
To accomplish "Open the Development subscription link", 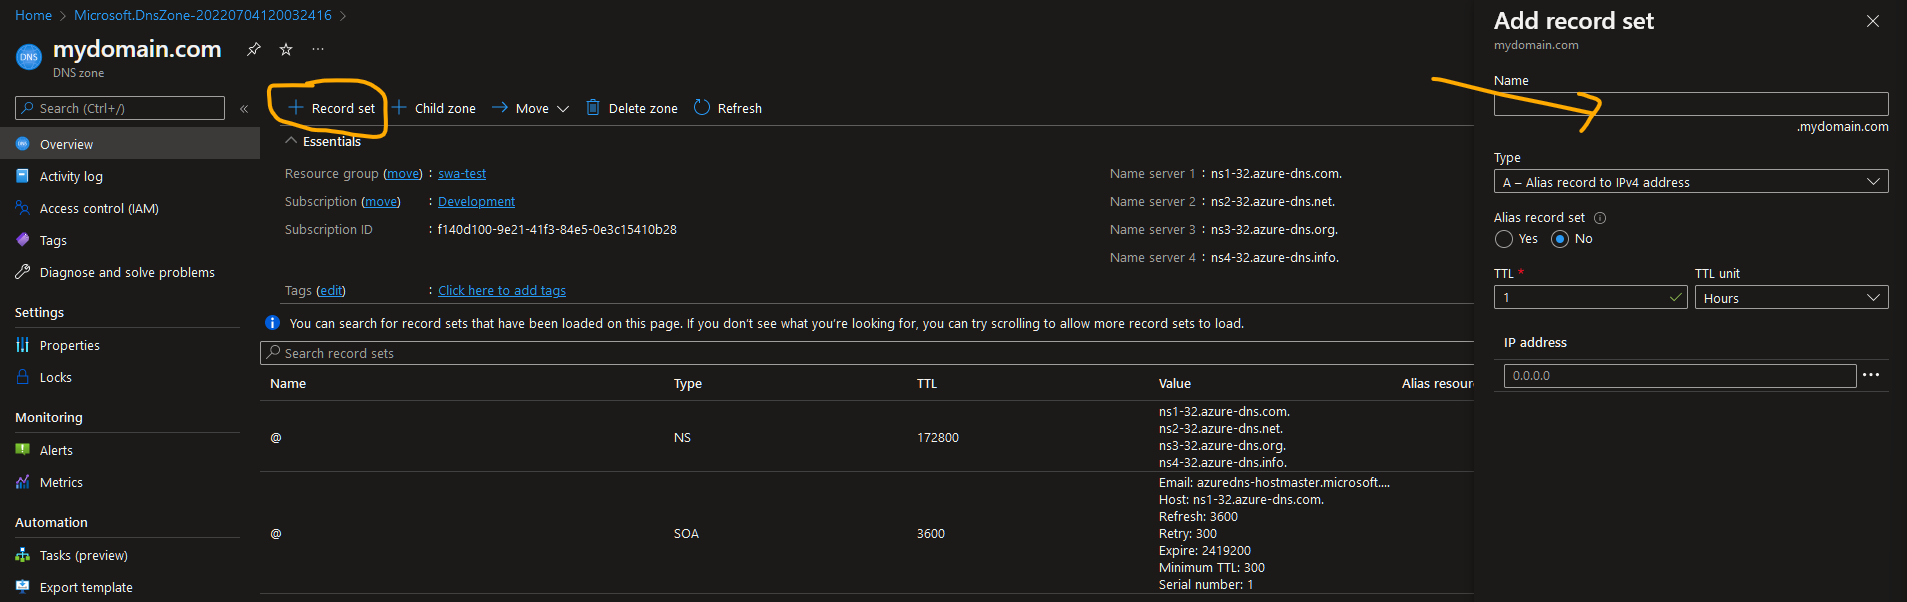I will [476, 202].
